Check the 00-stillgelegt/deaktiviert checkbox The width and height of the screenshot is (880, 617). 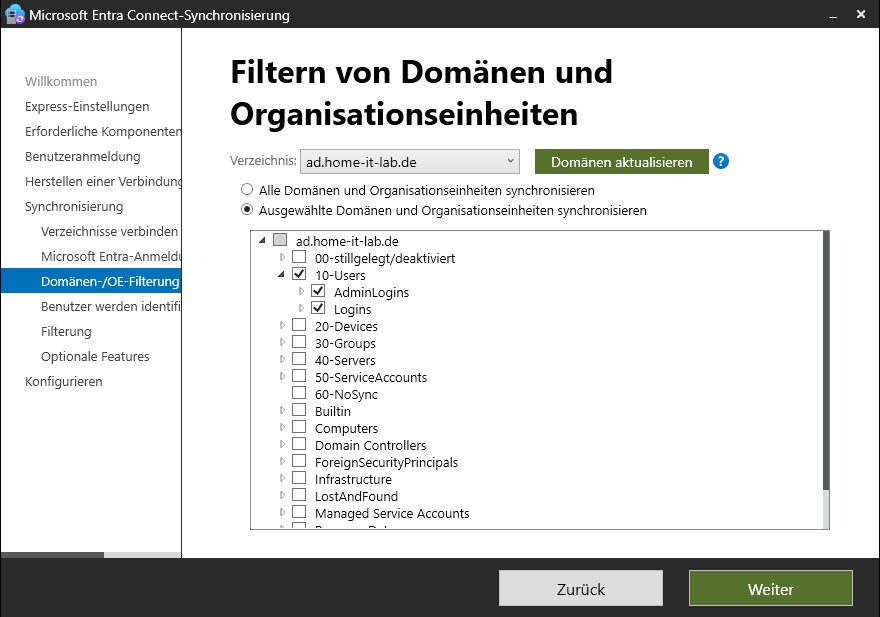[299, 257]
